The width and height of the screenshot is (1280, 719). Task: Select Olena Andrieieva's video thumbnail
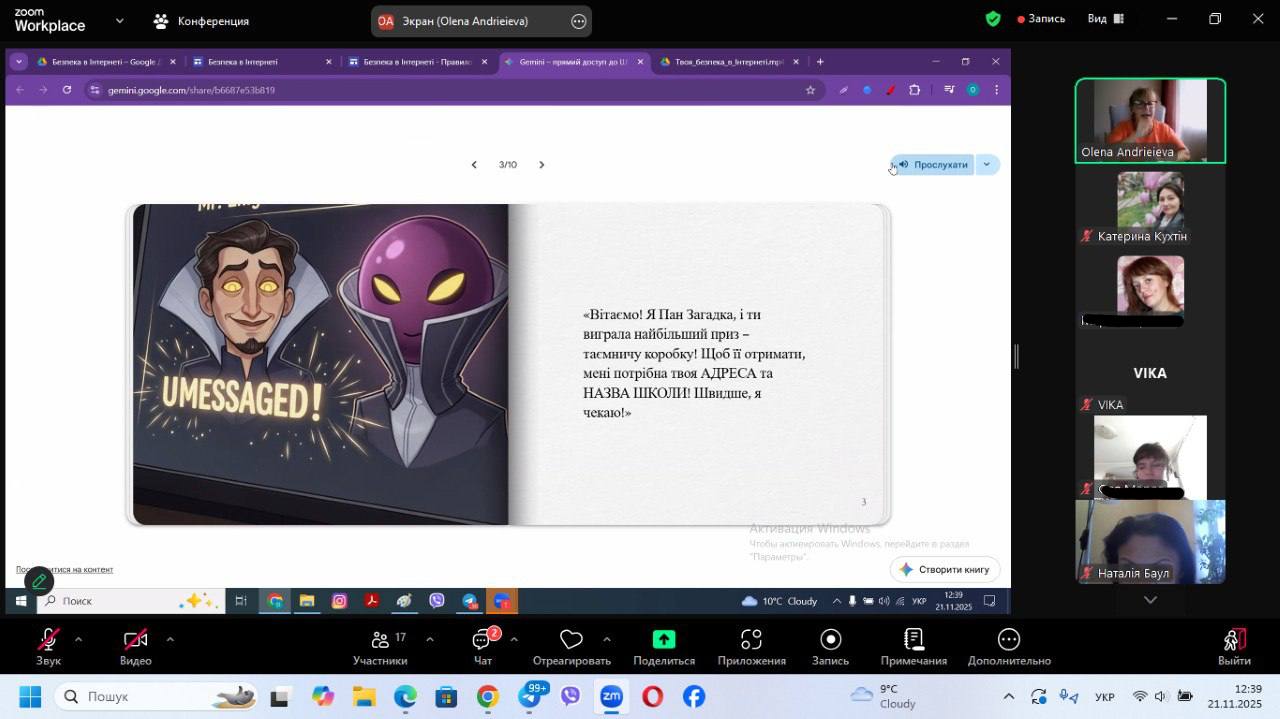pyautogui.click(x=1150, y=120)
